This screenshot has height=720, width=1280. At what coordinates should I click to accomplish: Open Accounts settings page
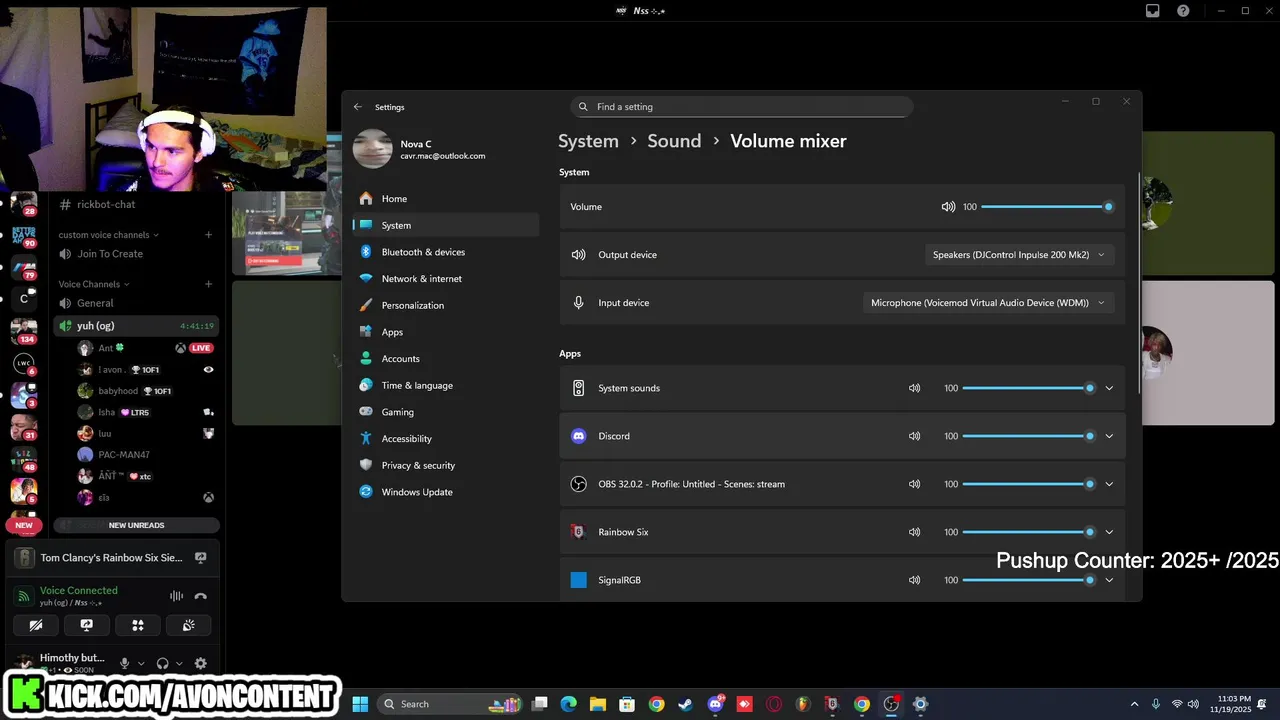pyautogui.click(x=446, y=359)
